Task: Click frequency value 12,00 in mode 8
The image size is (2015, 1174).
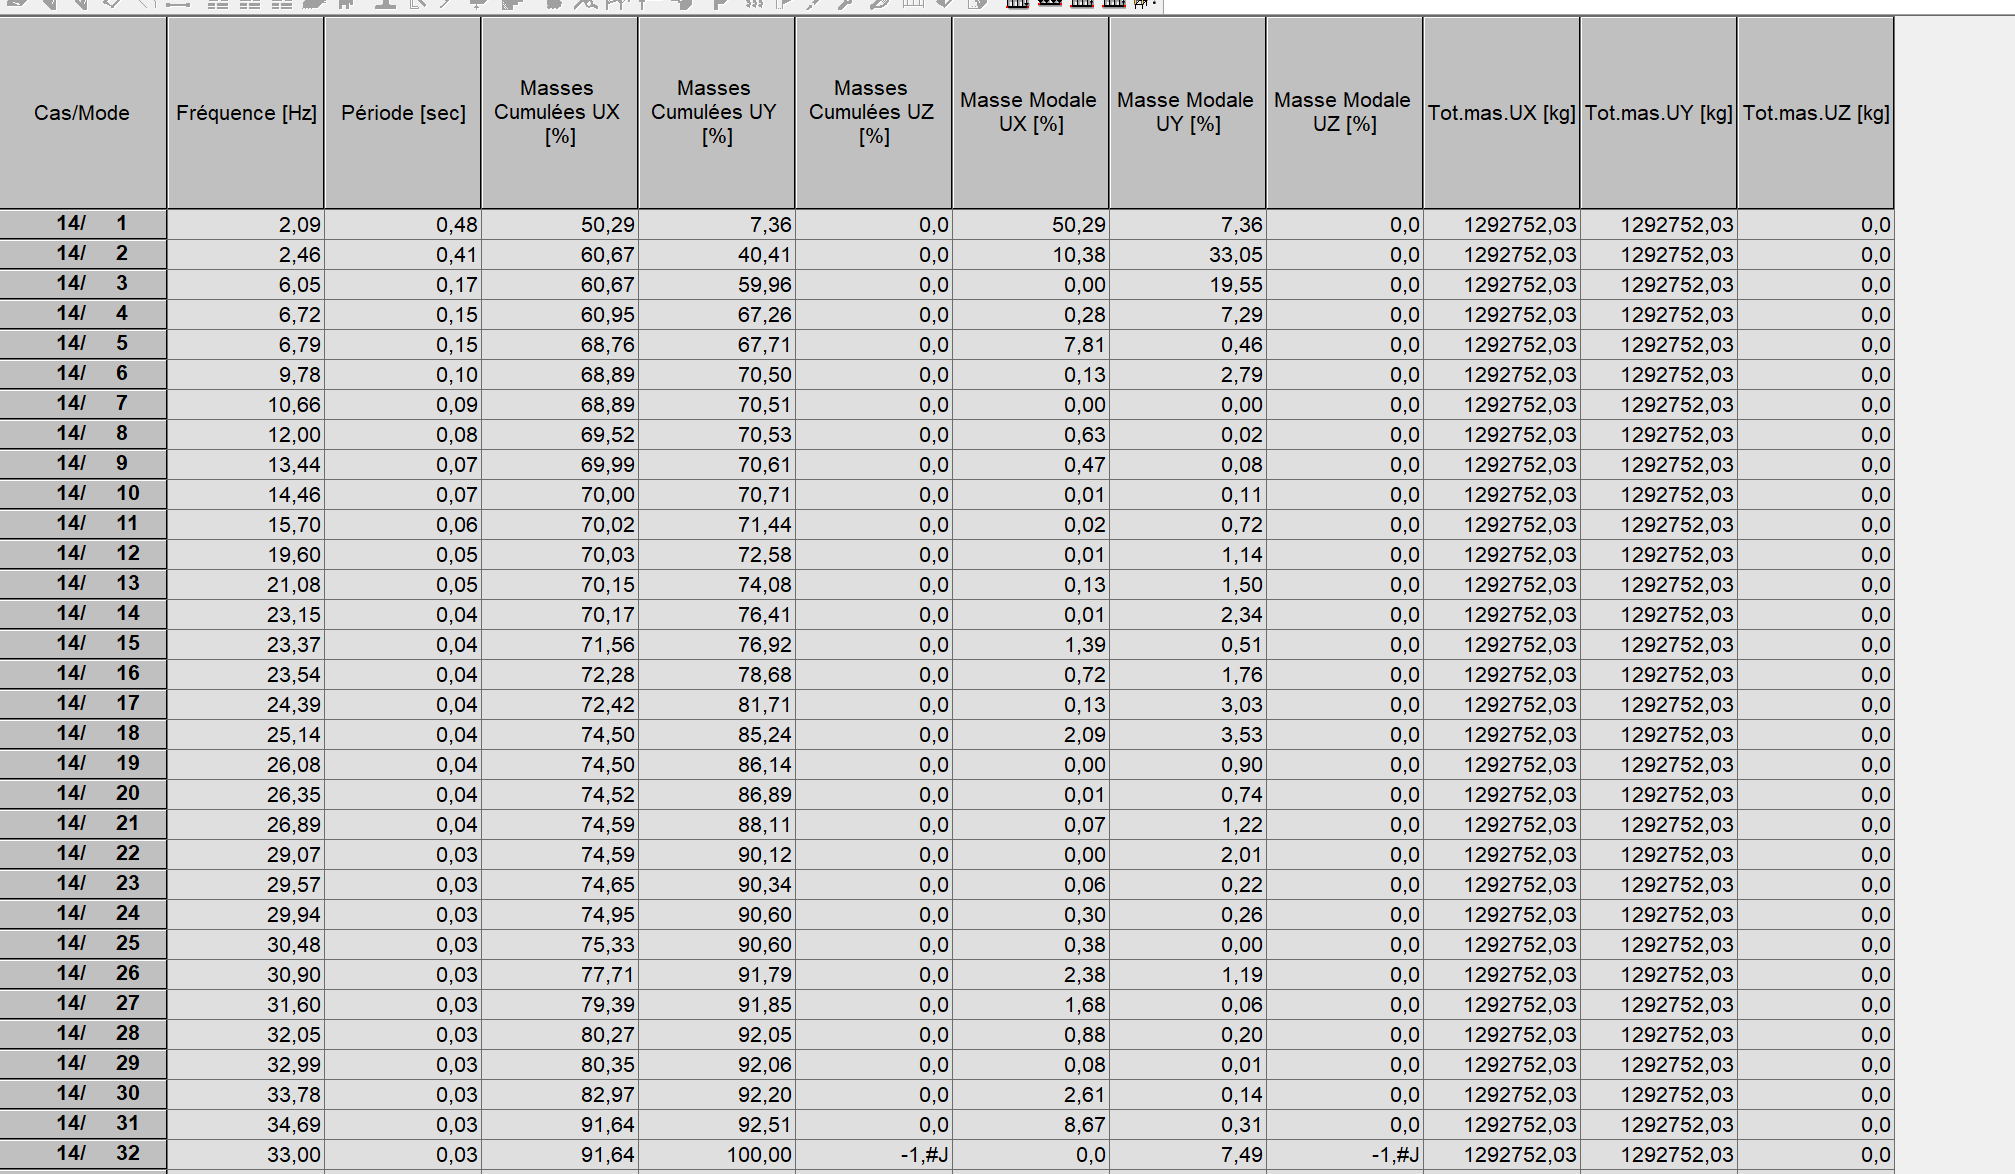Action: click(246, 435)
